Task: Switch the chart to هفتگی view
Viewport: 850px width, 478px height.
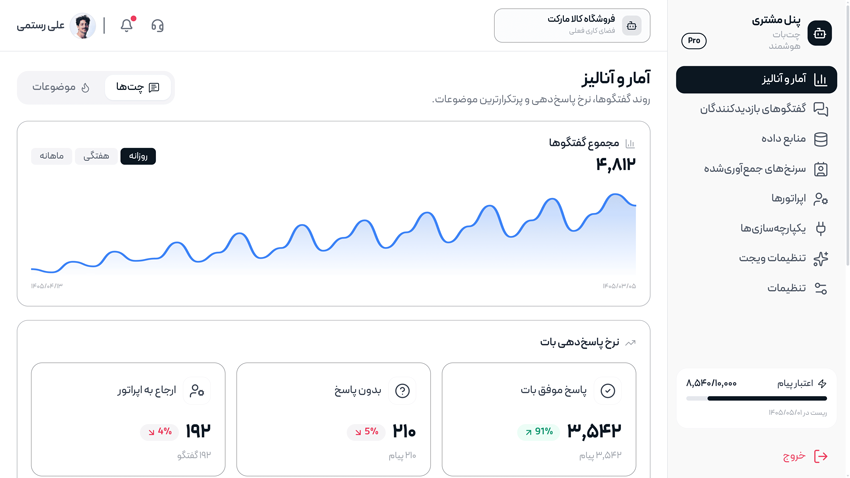Action: pos(96,156)
